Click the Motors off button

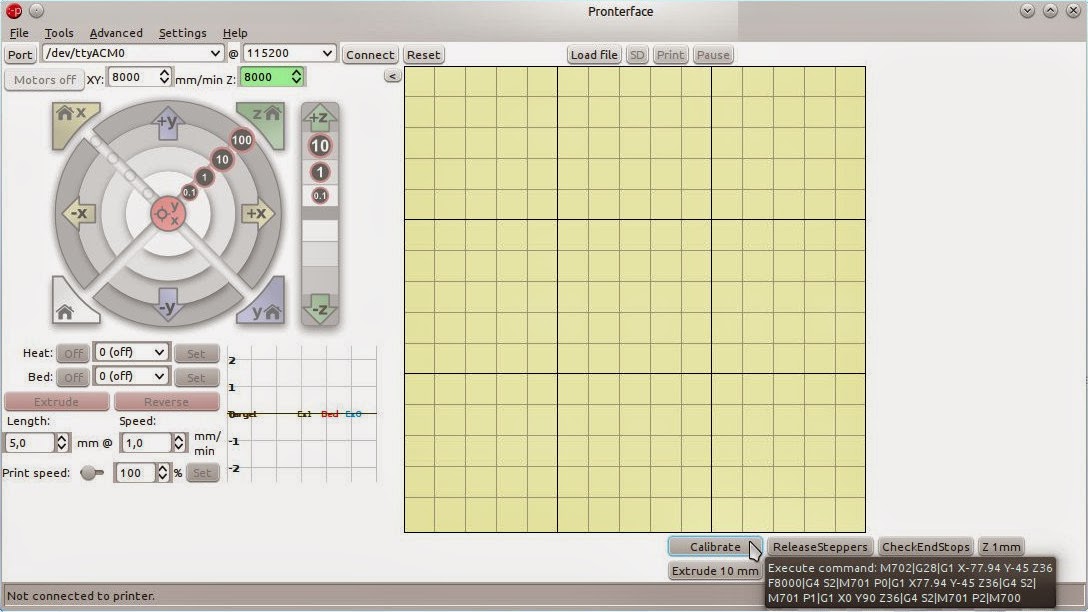point(44,80)
